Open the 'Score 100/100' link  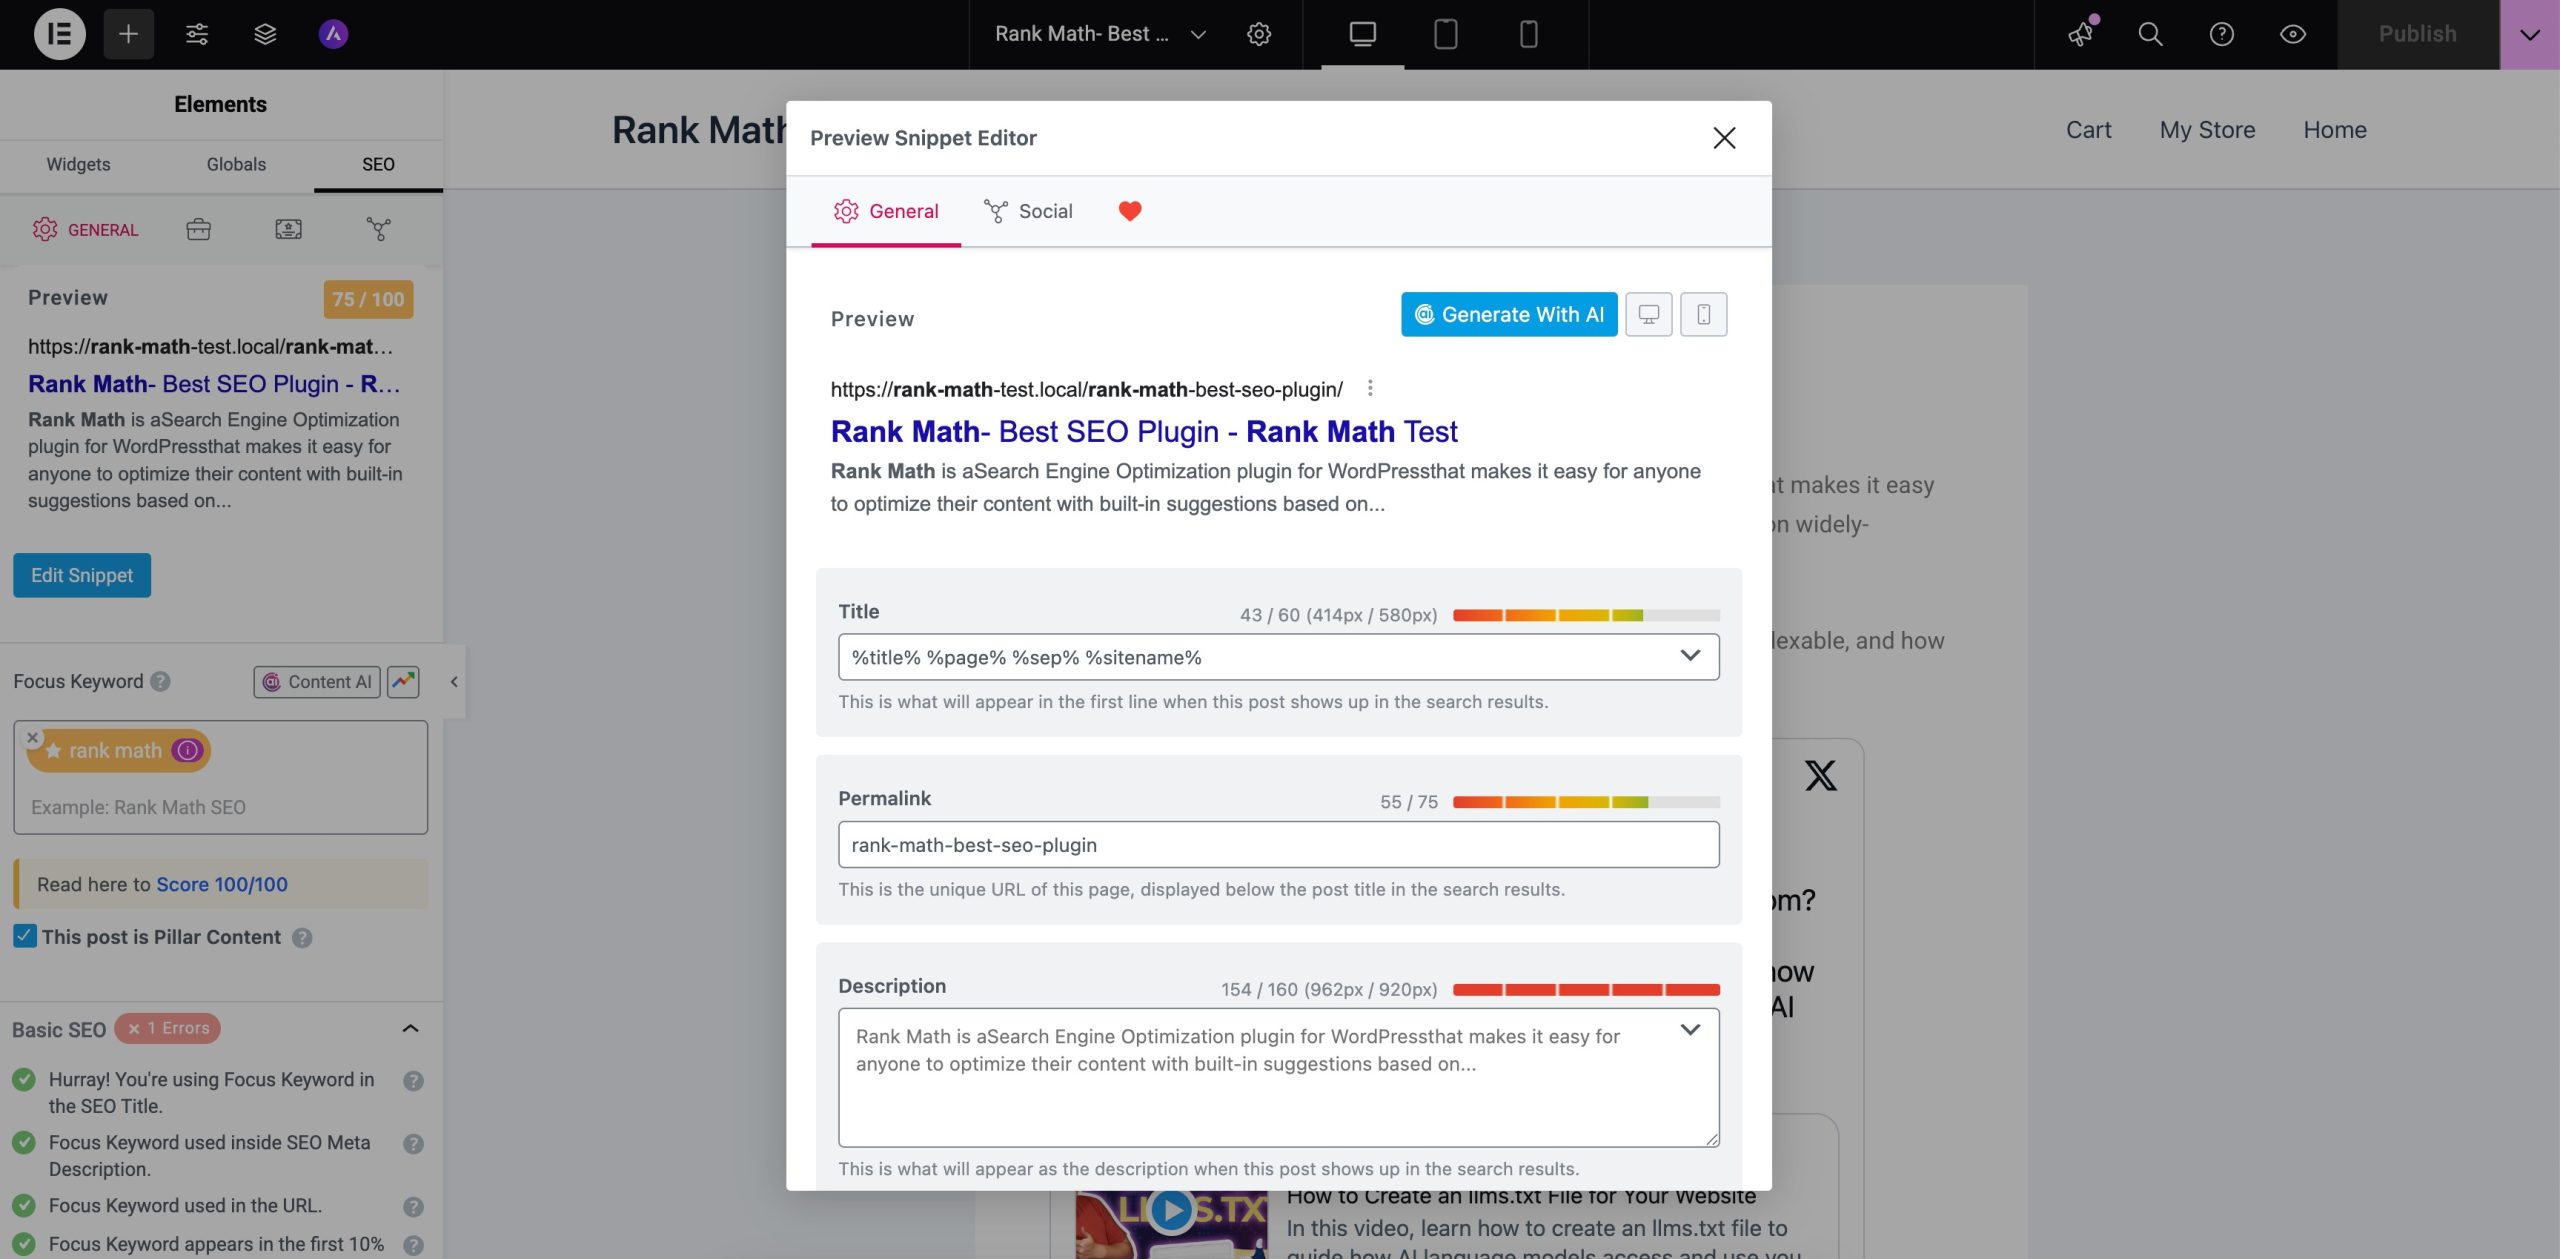(x=221, y=884)
